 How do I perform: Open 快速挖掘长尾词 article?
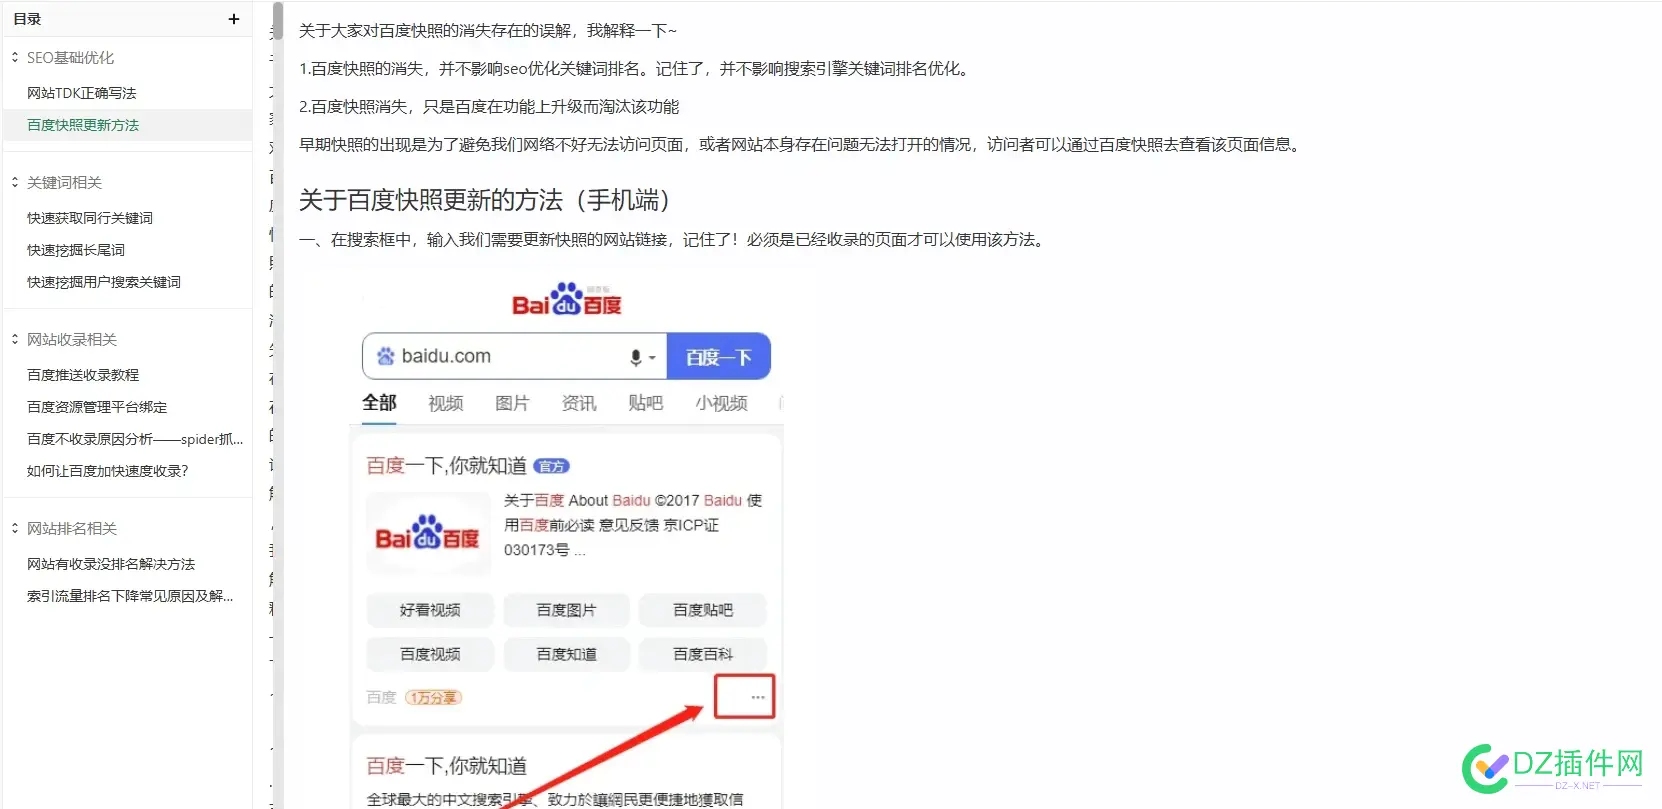coord(76,250)
